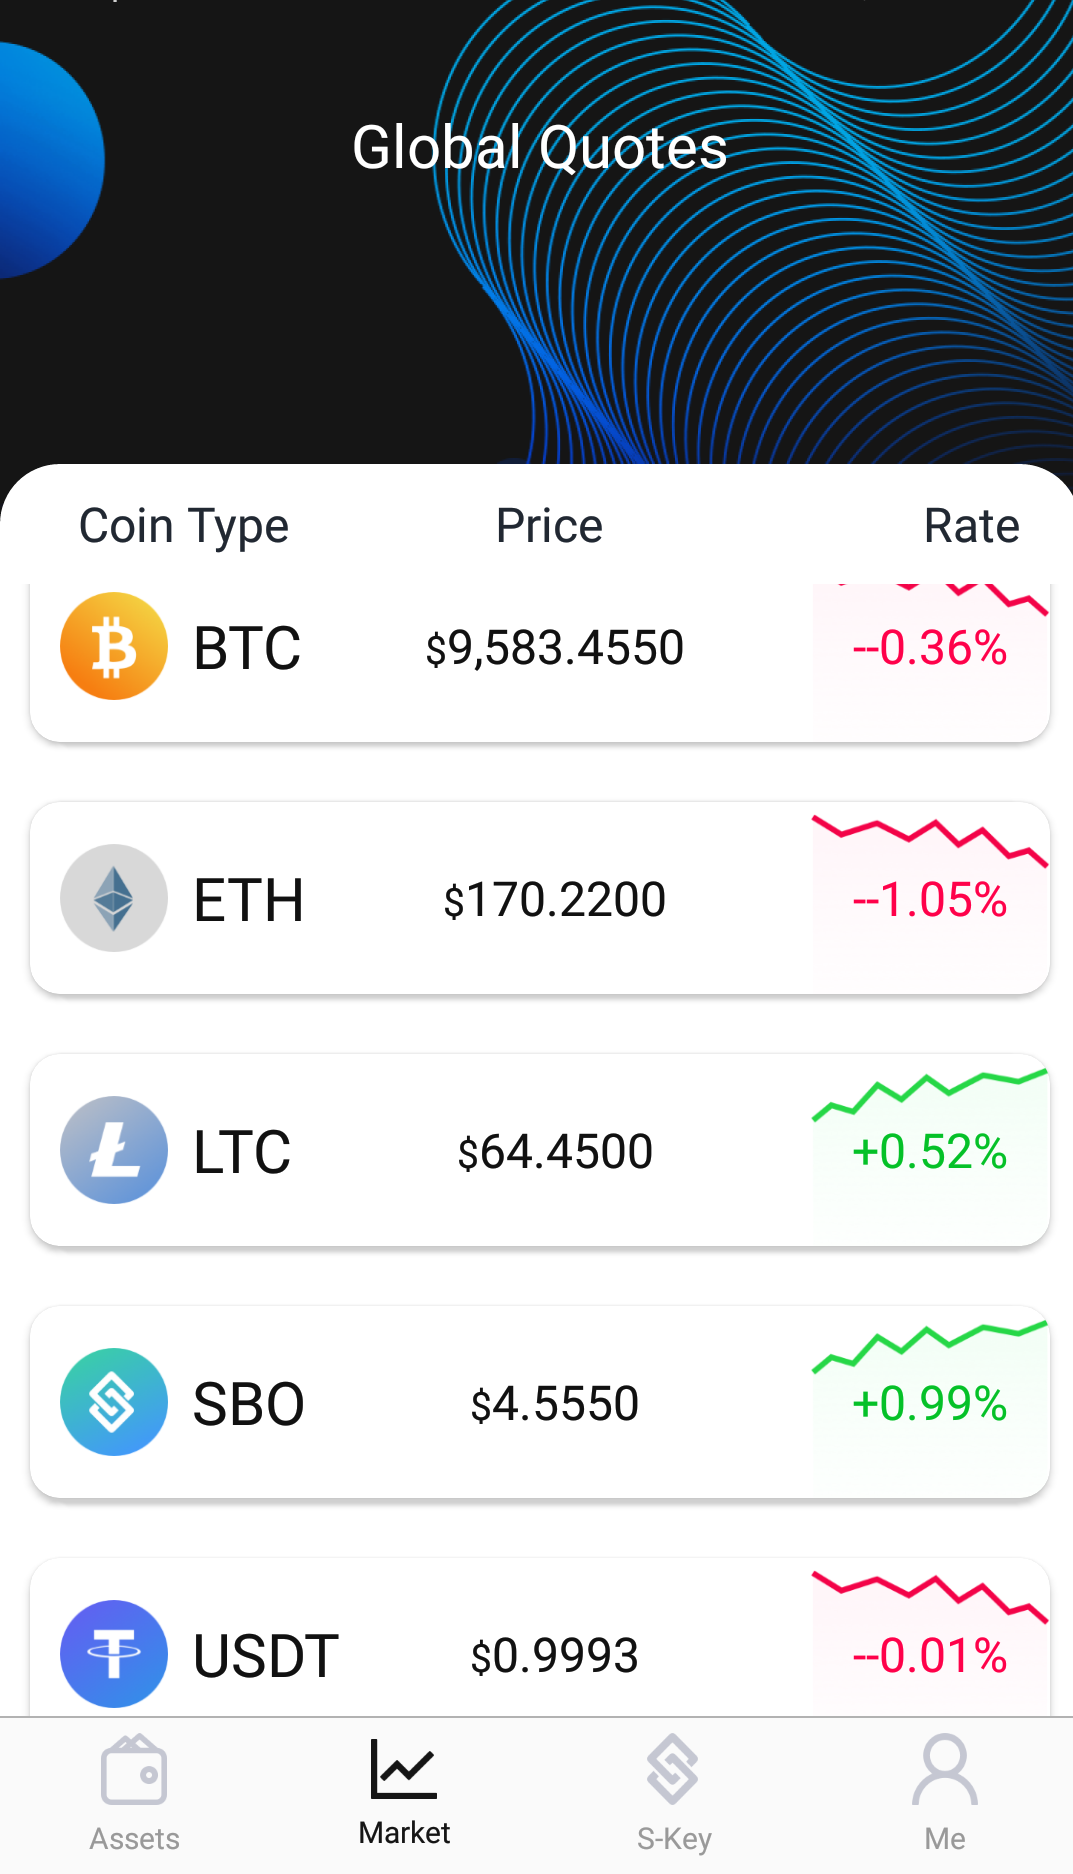Tap the Ethereum diamond icon

tap(114, 898)
